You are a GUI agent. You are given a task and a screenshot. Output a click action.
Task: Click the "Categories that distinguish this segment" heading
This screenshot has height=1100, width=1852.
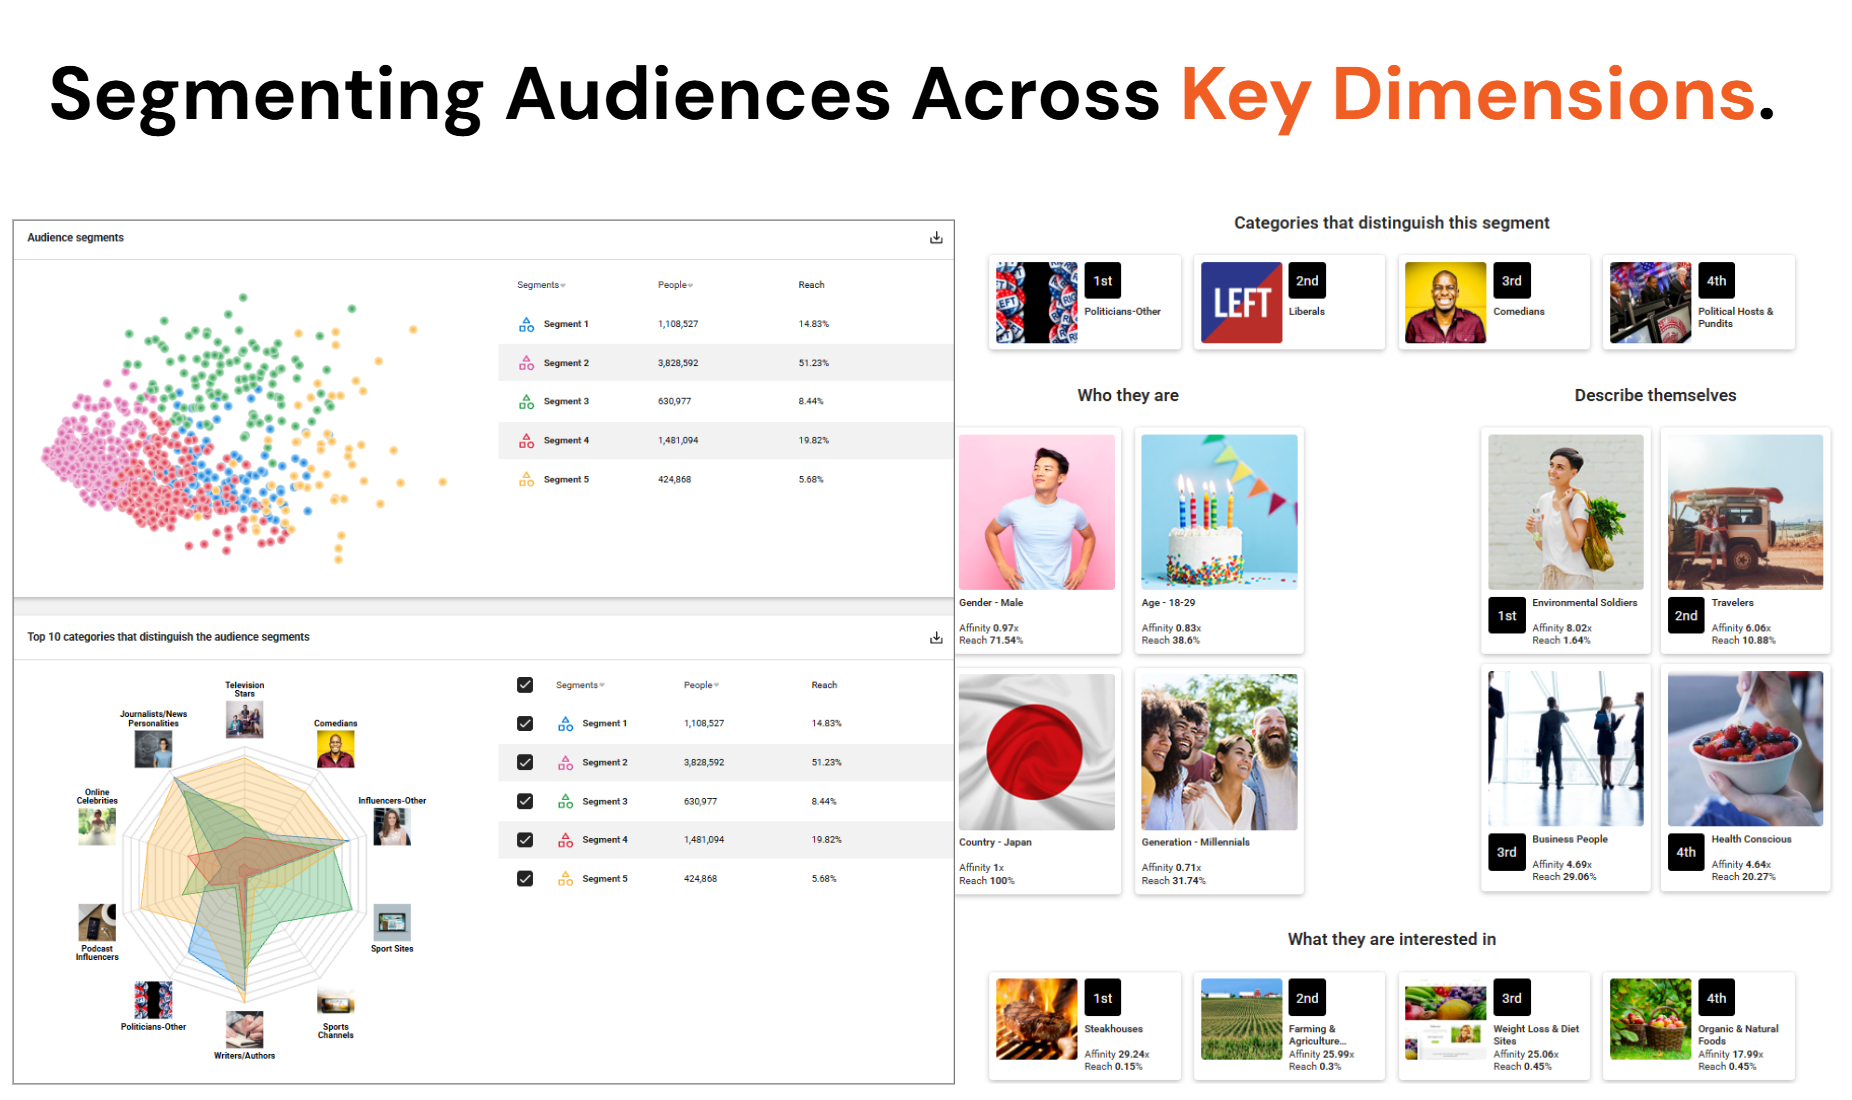point(1391,223)
